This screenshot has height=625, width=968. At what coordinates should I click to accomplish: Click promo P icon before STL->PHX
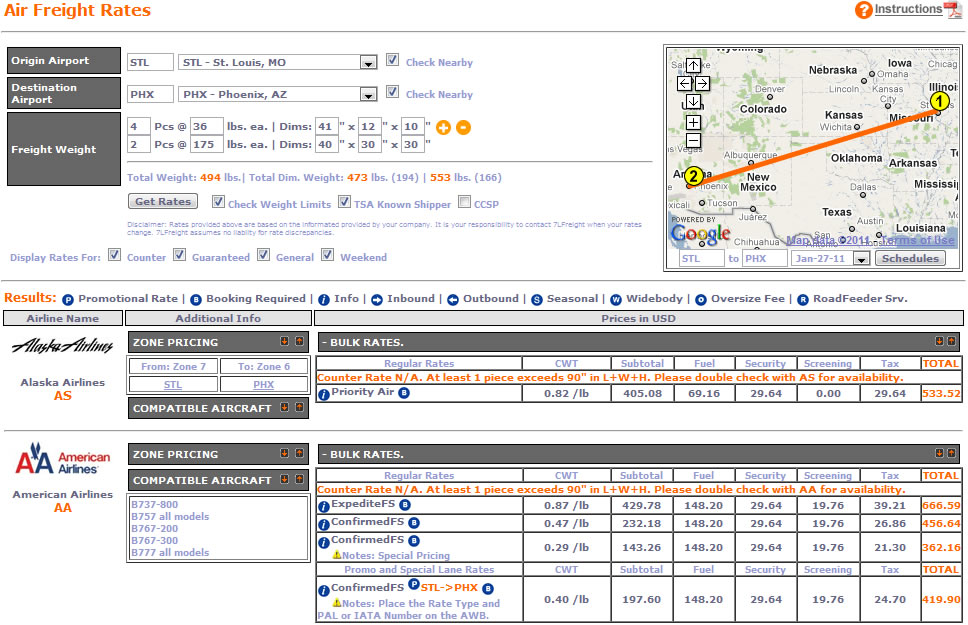pos(414,584)
